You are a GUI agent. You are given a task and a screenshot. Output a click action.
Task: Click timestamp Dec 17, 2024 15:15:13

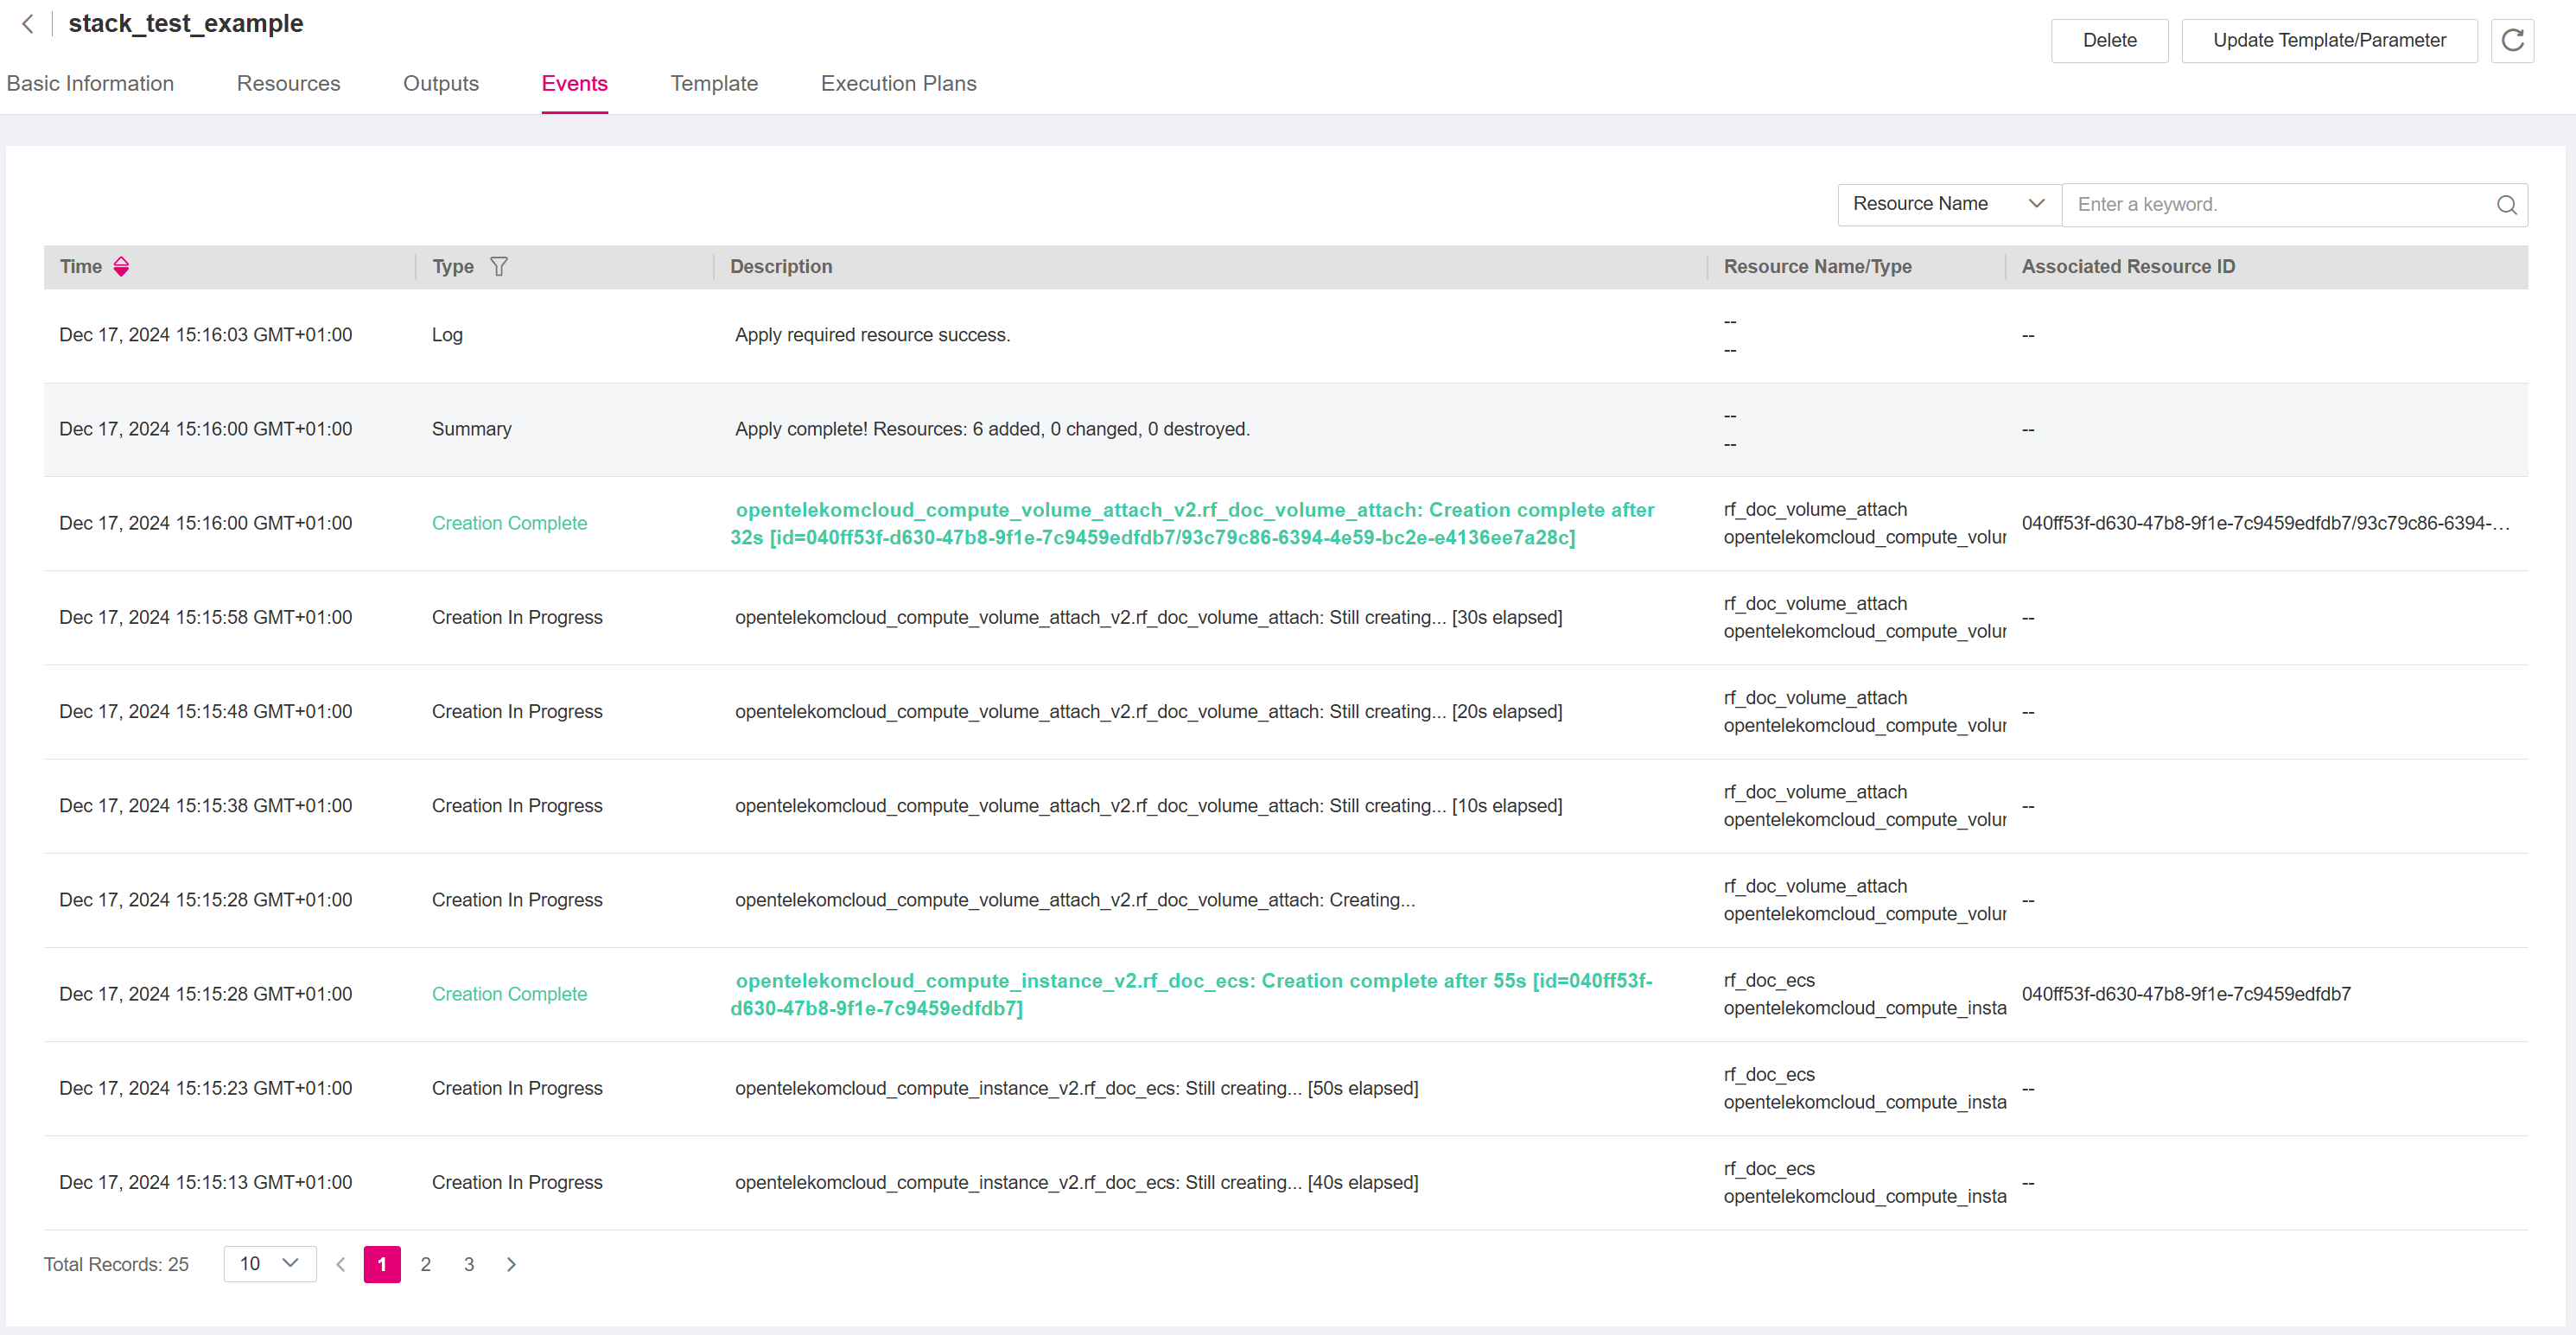coord(205,1182)
